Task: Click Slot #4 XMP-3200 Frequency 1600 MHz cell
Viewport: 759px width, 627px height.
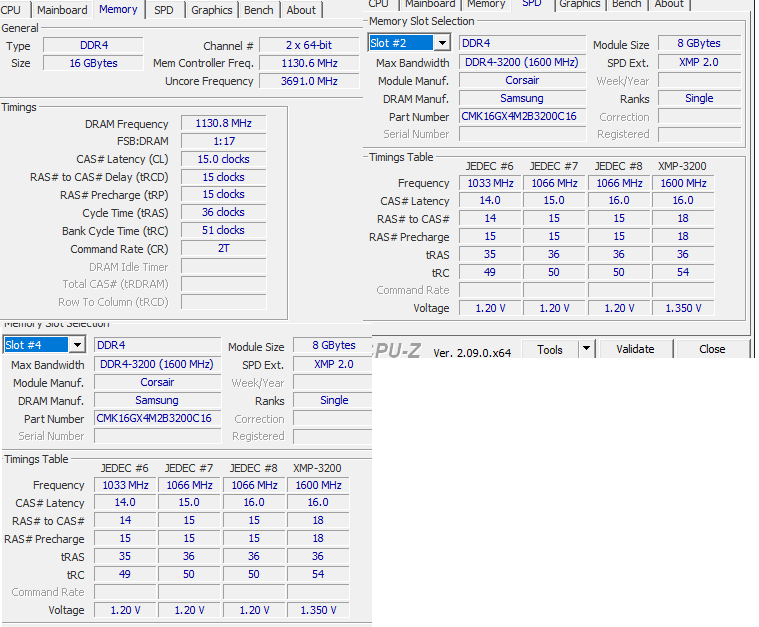Action: tap(318, 486)
